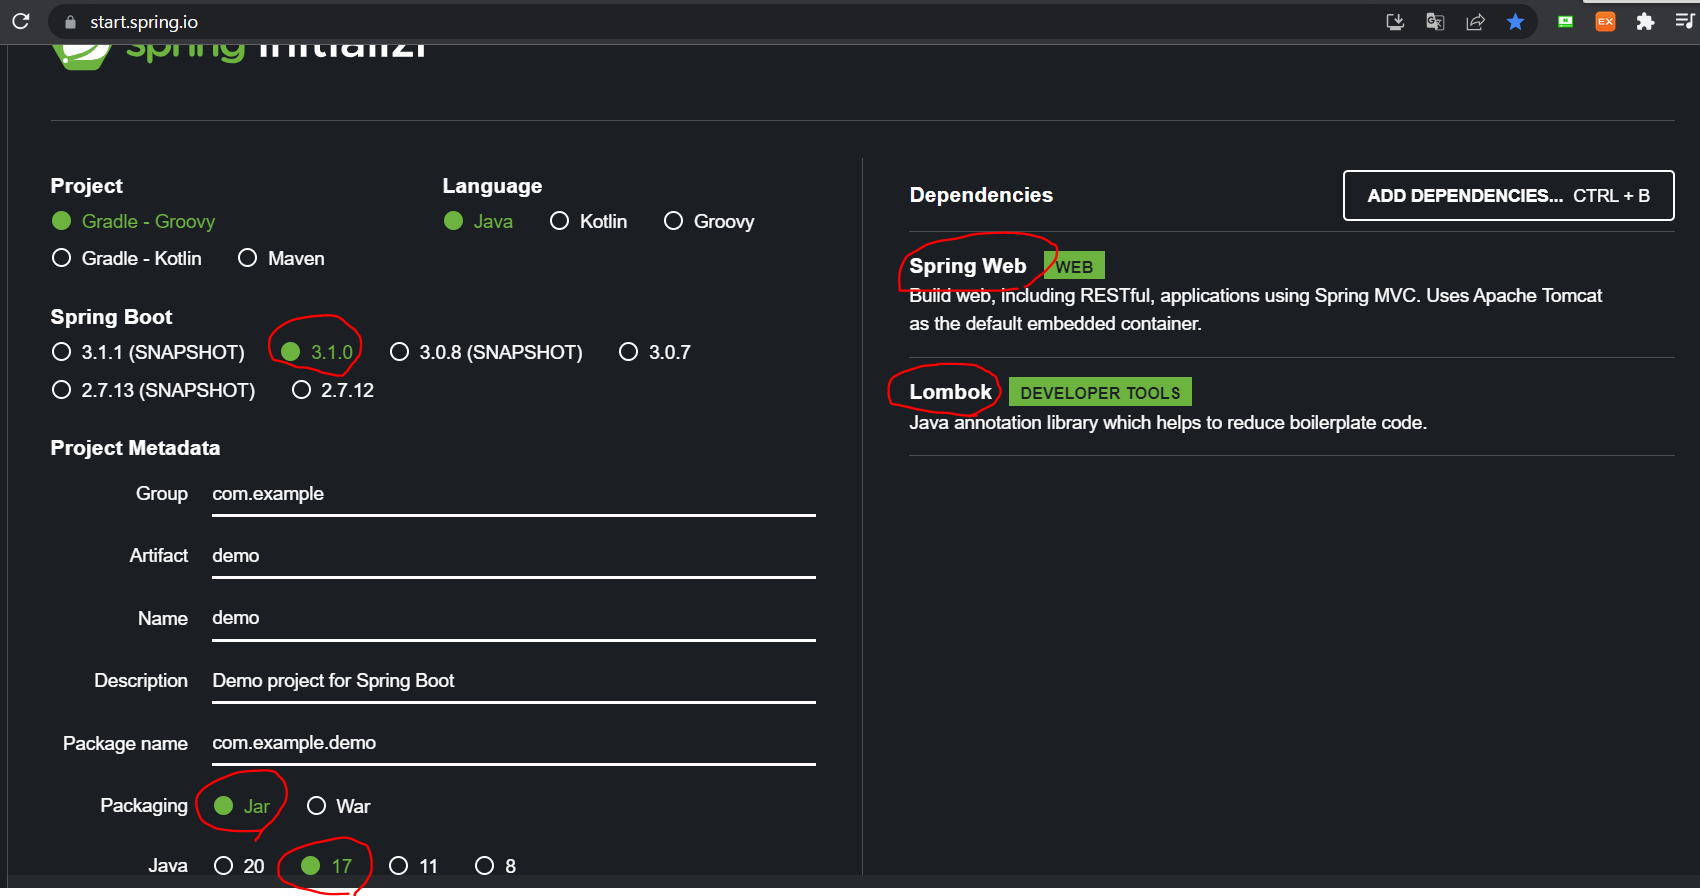Open the media control playlist icon
The width and height of the screenshot is (1700, 896).
pos(1685,22)
